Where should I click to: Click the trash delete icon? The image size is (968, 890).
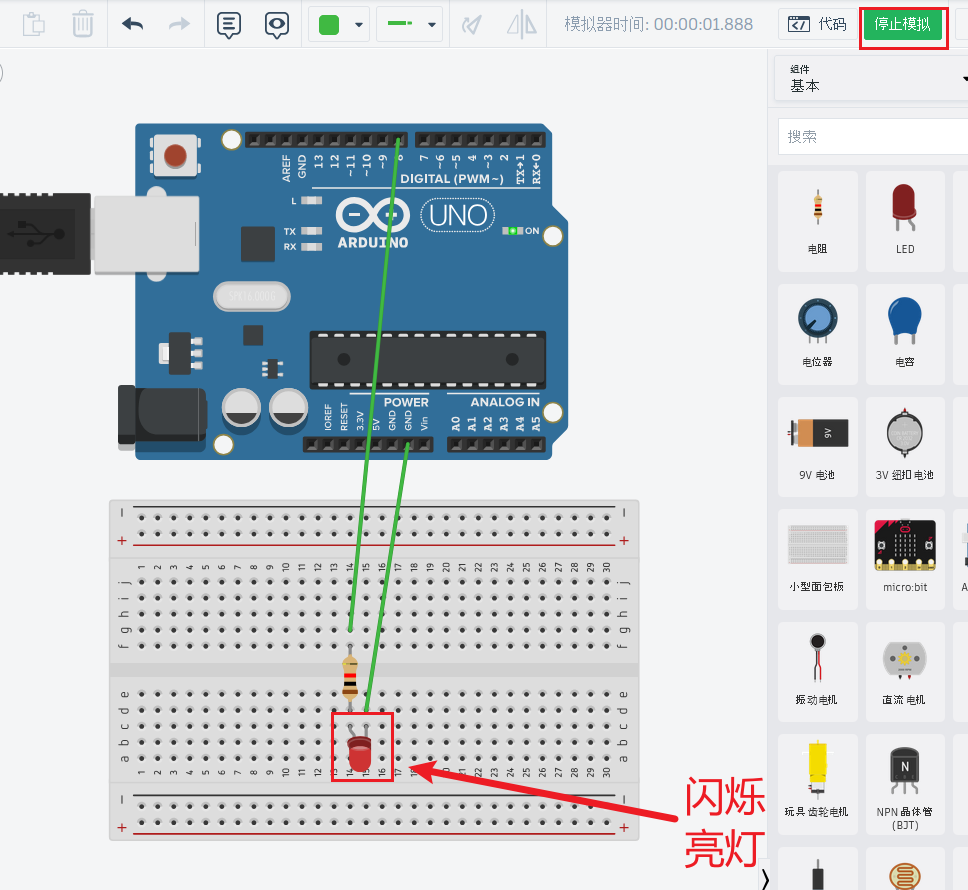82,25
